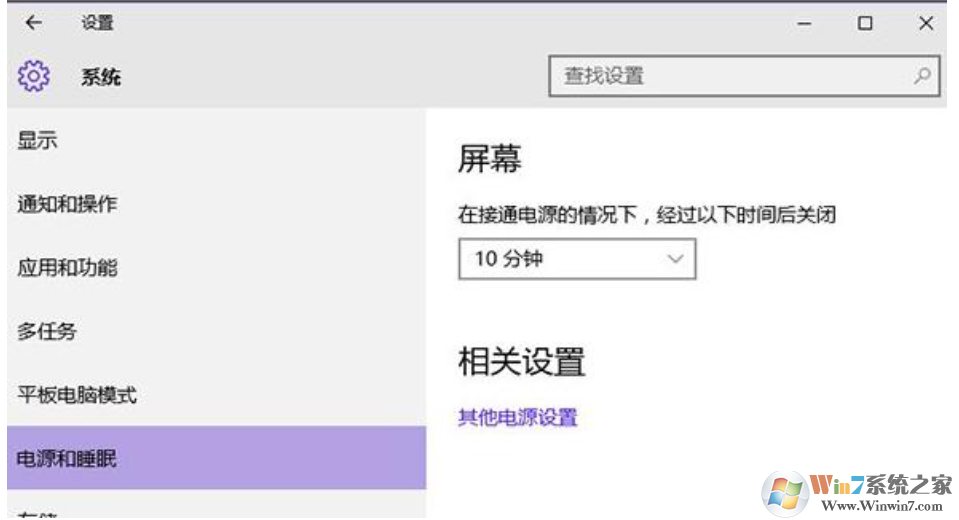Viewport: 959px width, 520px height.
Task: Click the 相关设置 heading
Action: click(x=522, y=362)
